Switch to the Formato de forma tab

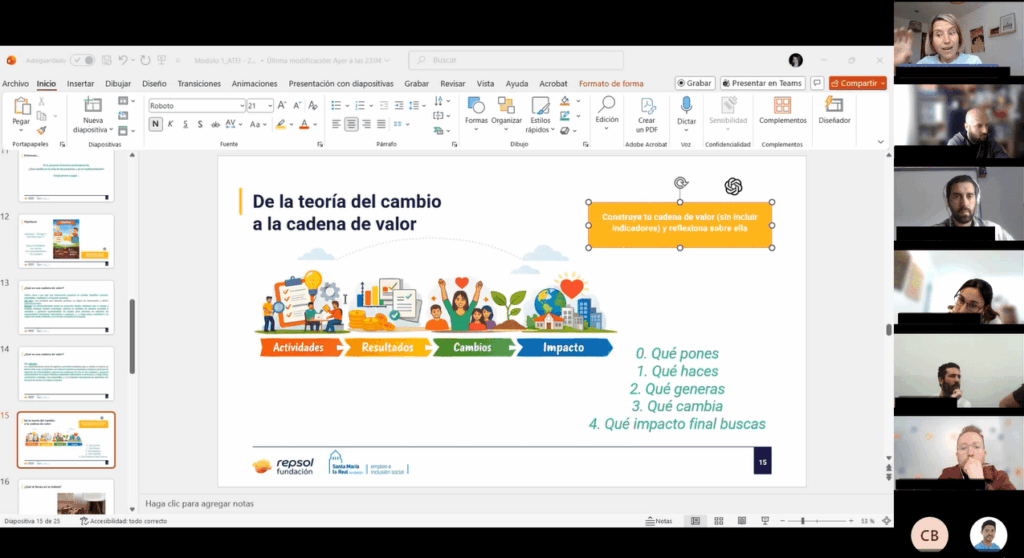point(611,84)
